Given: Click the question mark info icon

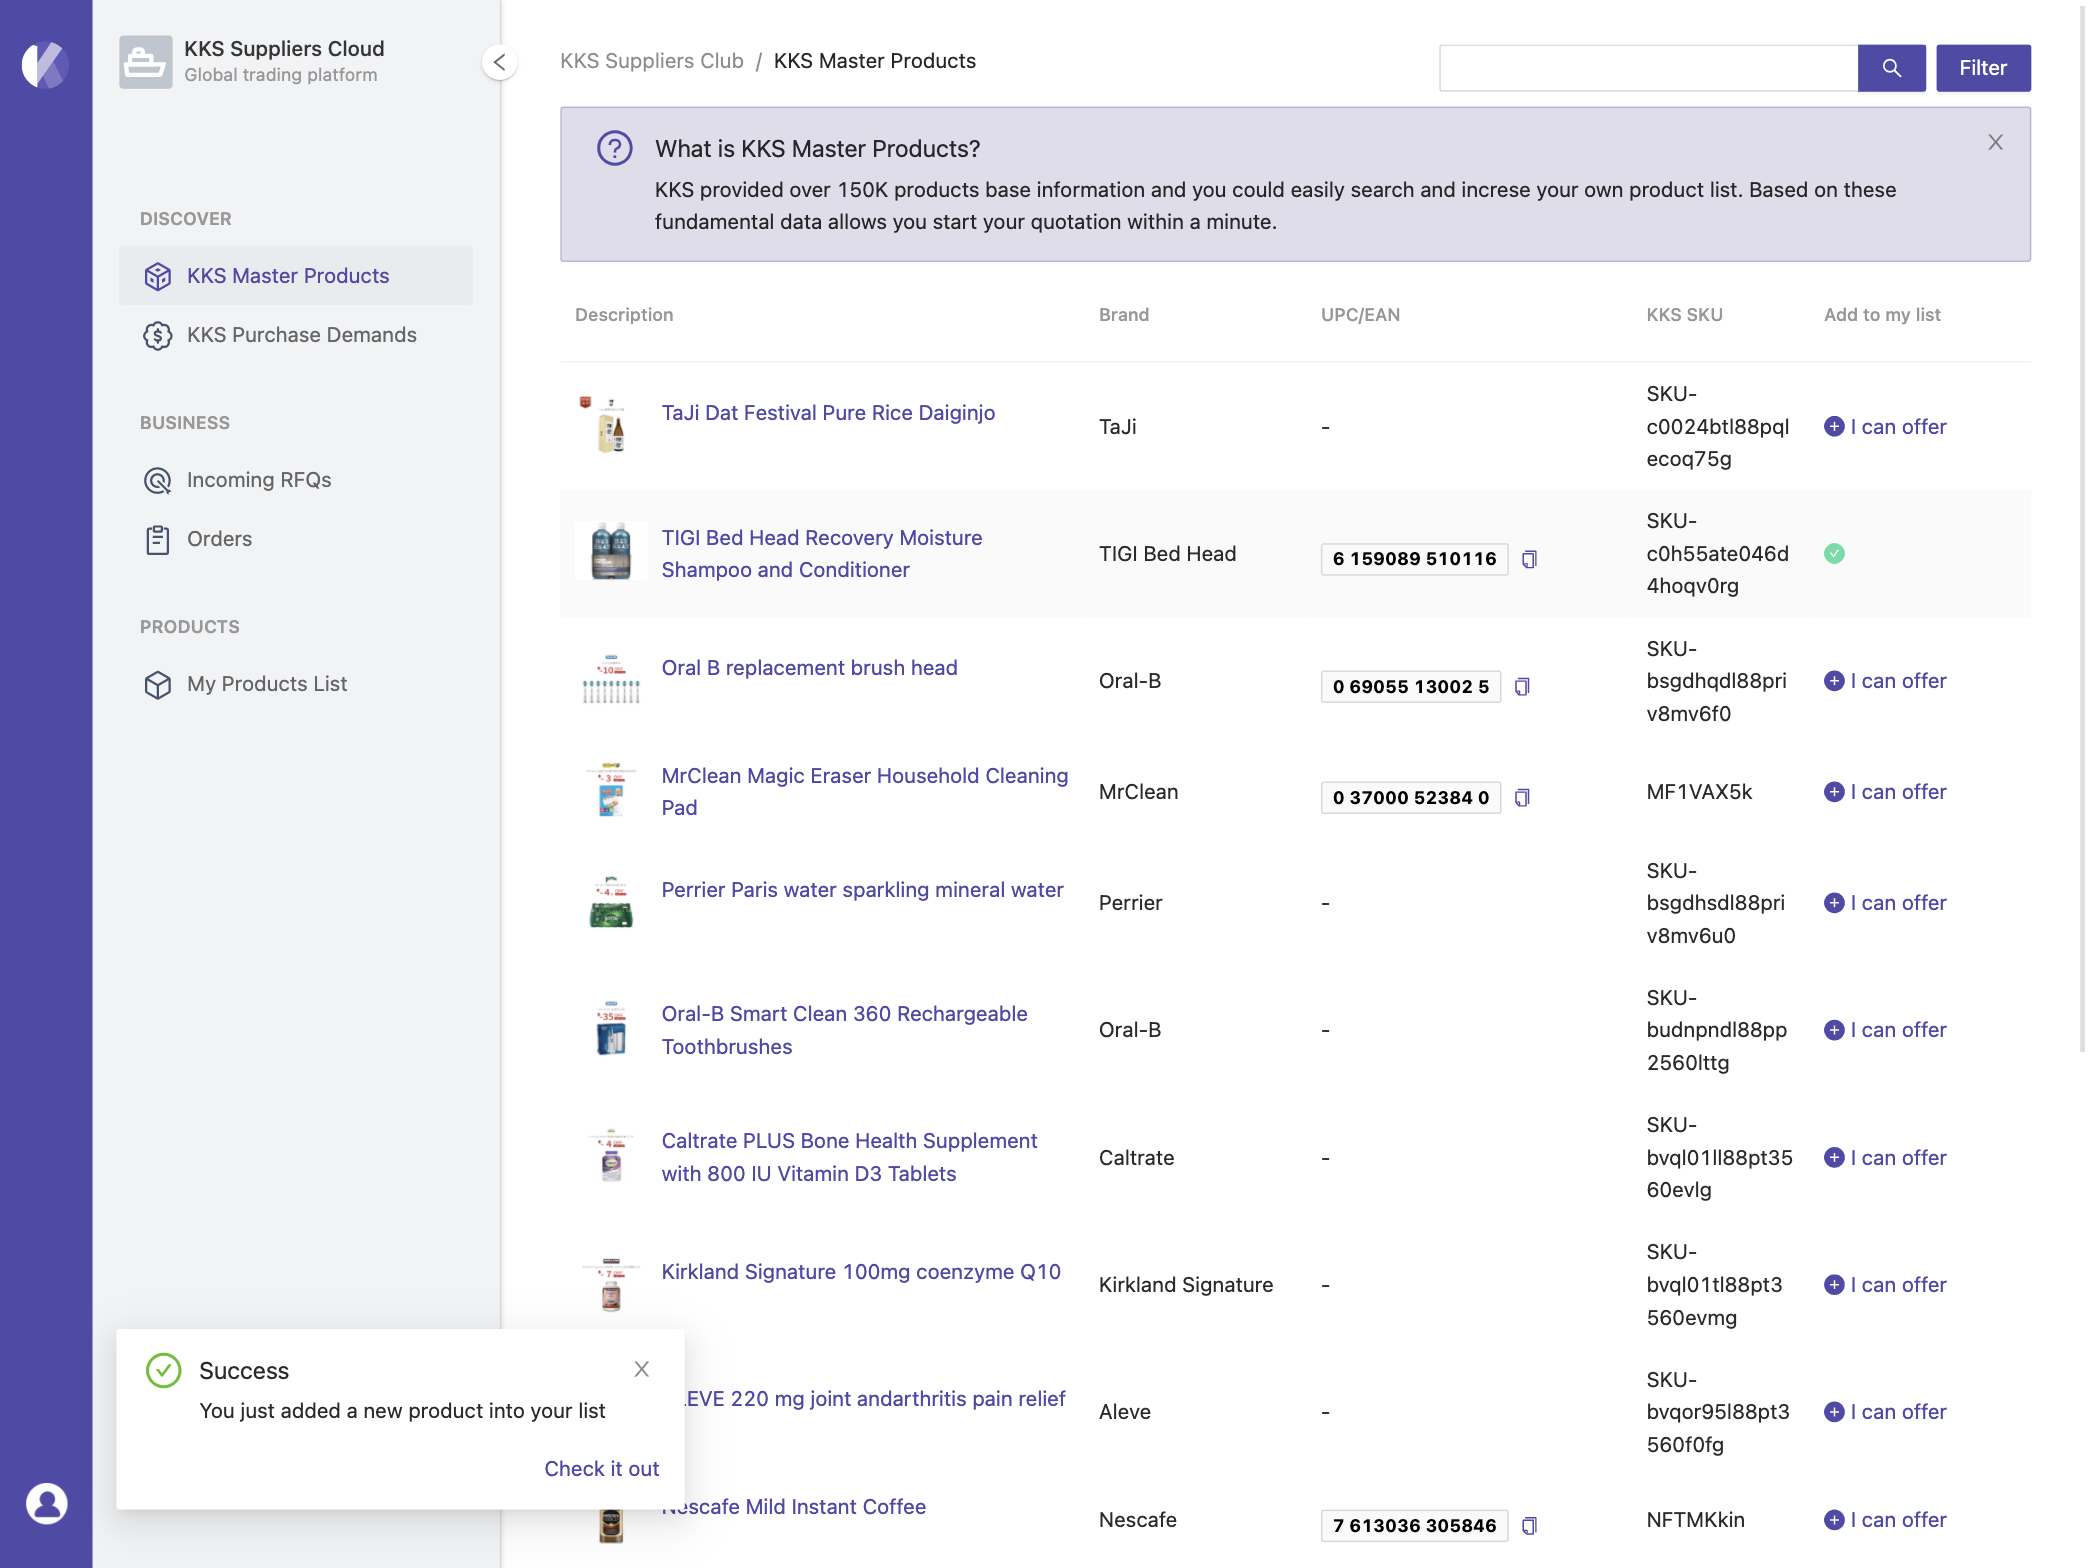Looking at the screenshot, I should pyautogui.click(x=614, y=149).
